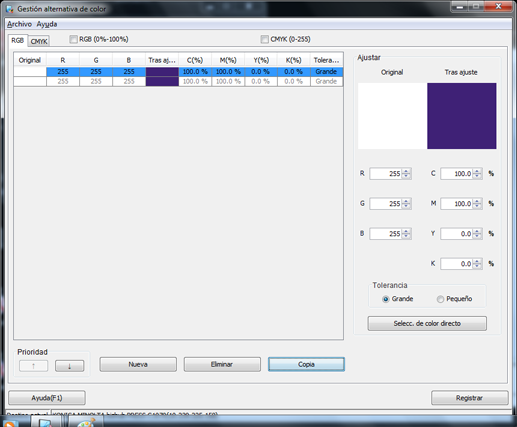Click the purple Tras ajuste color preview

tap(462, 116)
